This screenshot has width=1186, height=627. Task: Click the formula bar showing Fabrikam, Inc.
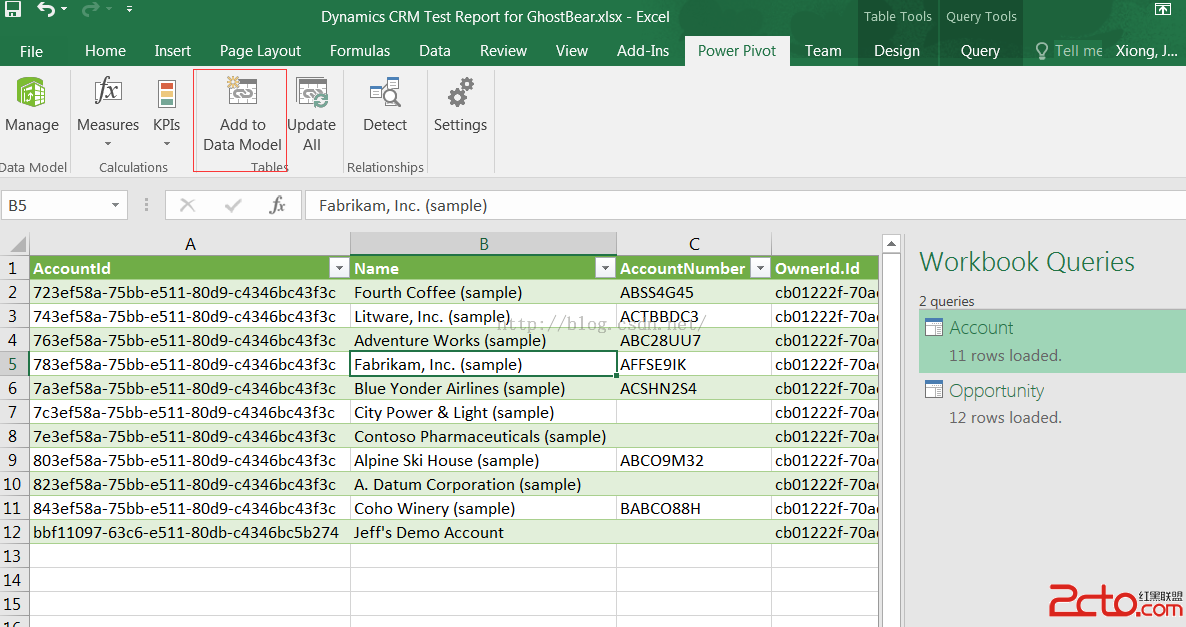pyautogui.click(x=745, y=205)
